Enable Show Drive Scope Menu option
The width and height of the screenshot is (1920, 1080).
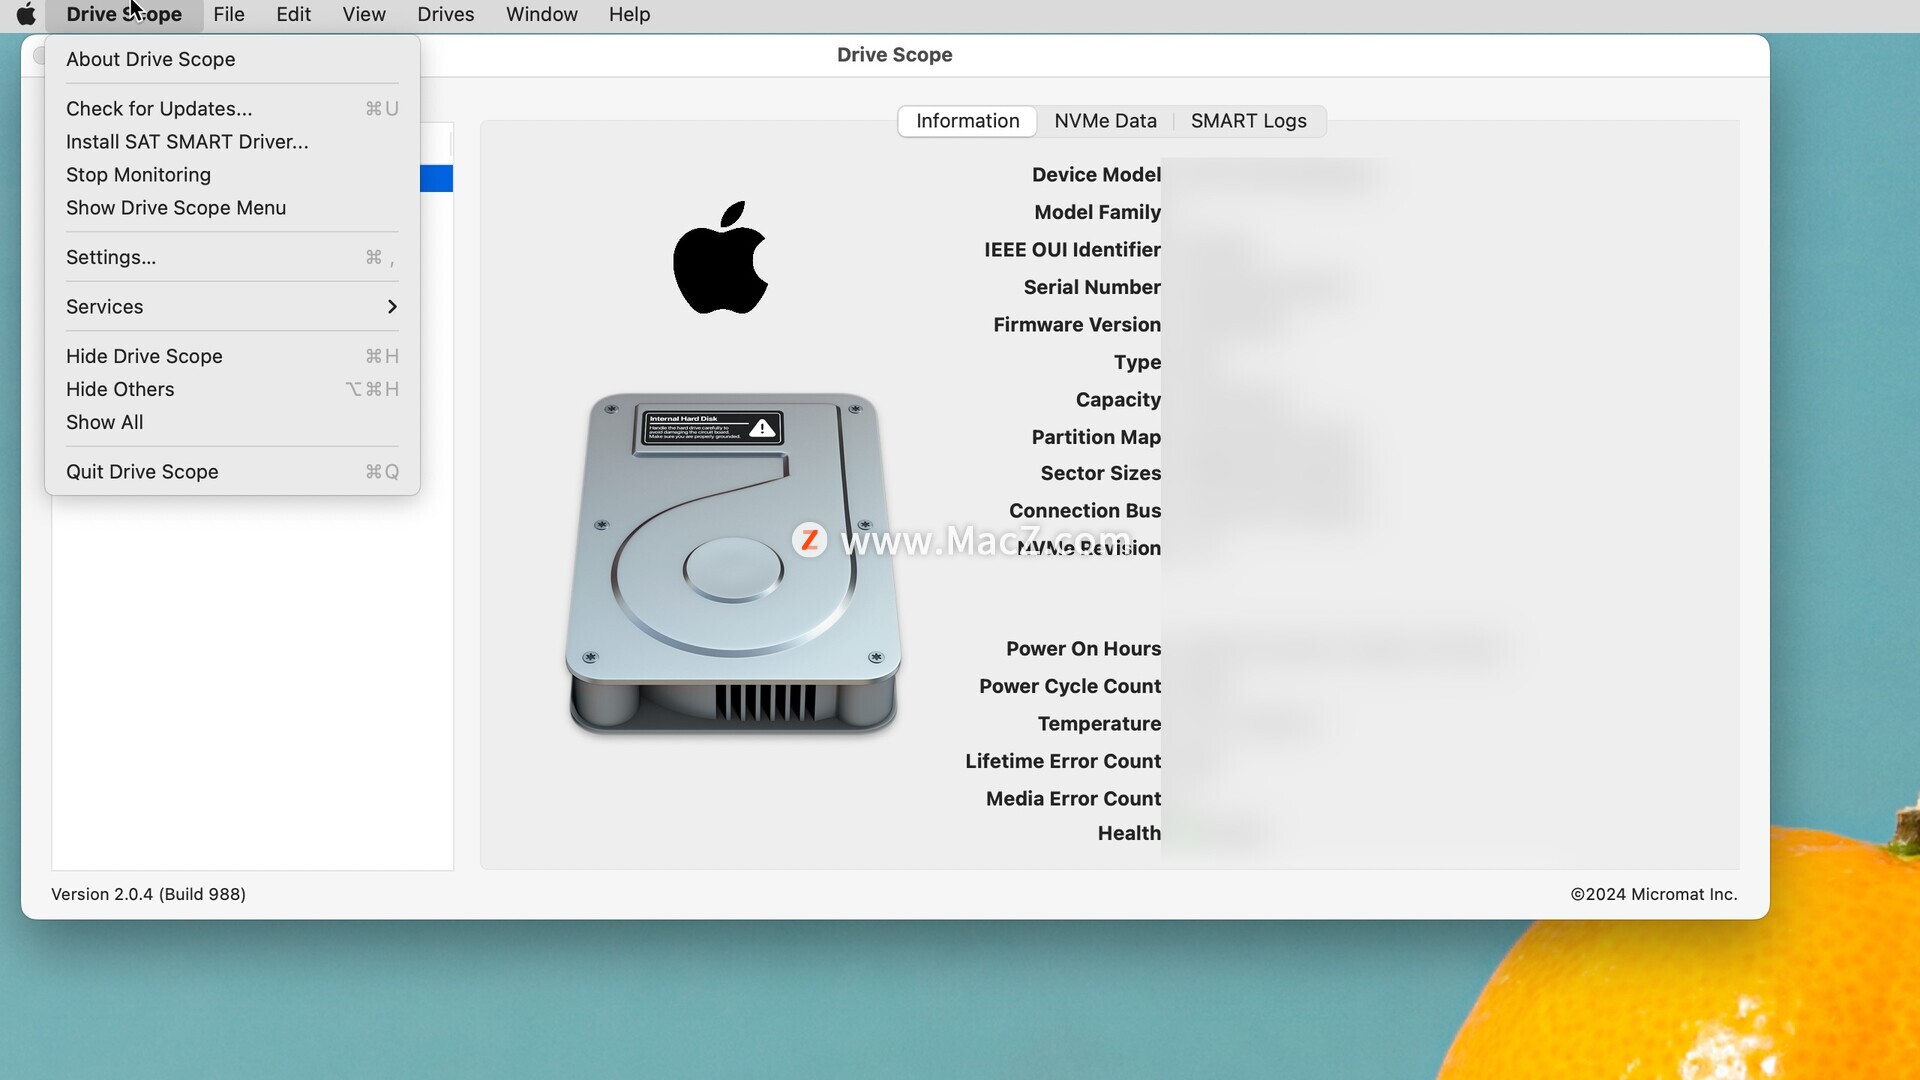coord(176,208)
